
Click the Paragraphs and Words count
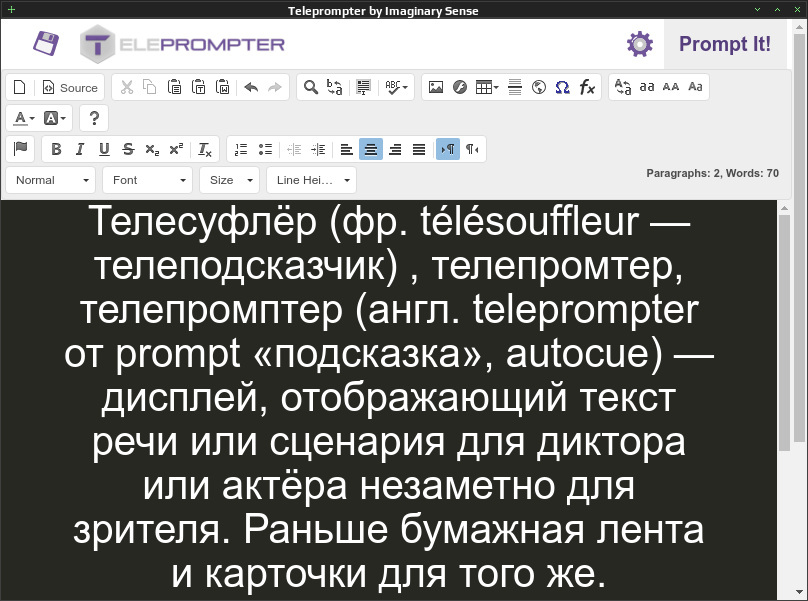712,173
